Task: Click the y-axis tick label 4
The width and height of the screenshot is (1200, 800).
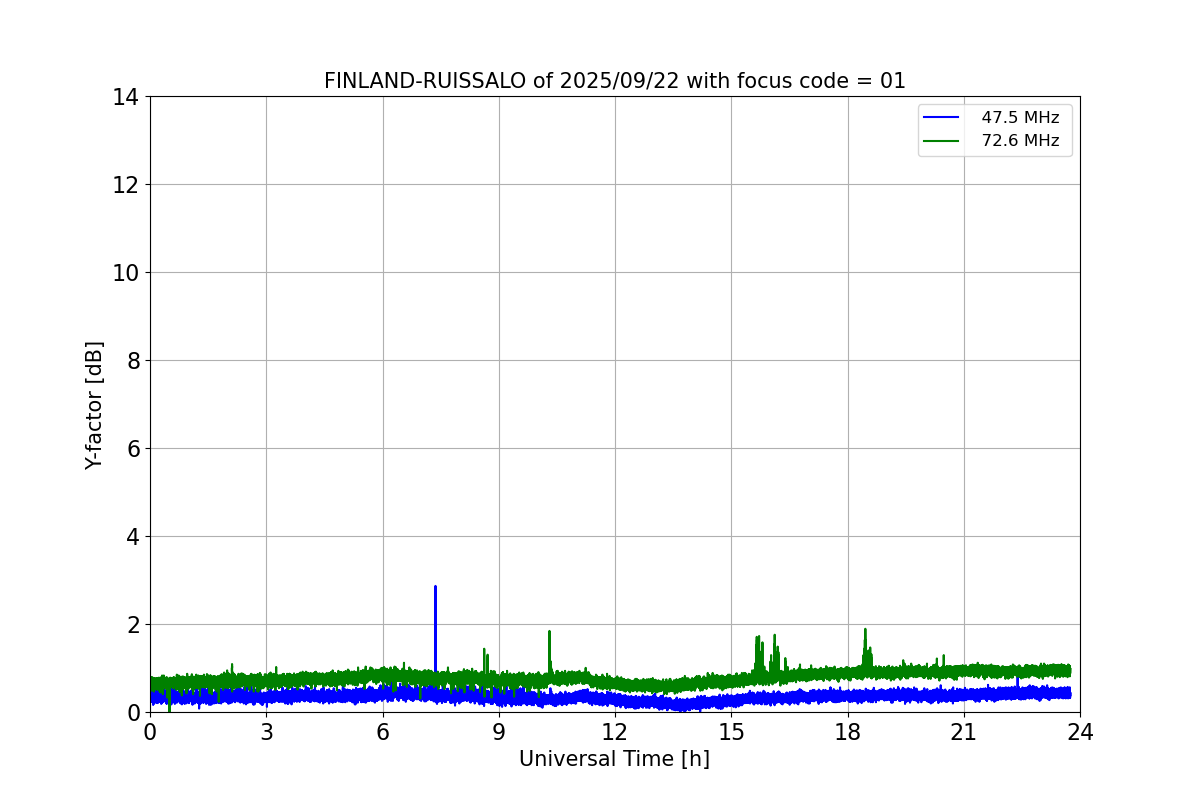Action: click(132, 537)
